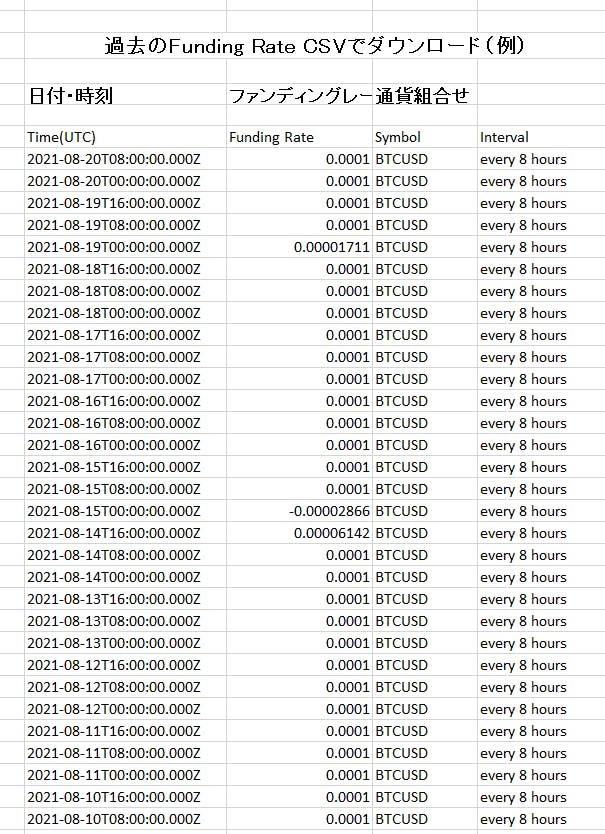605x834 pixels.
Task: Select the timestamp cell 2021-08-19T00:00:00.000Z
Action: point(114,247)
